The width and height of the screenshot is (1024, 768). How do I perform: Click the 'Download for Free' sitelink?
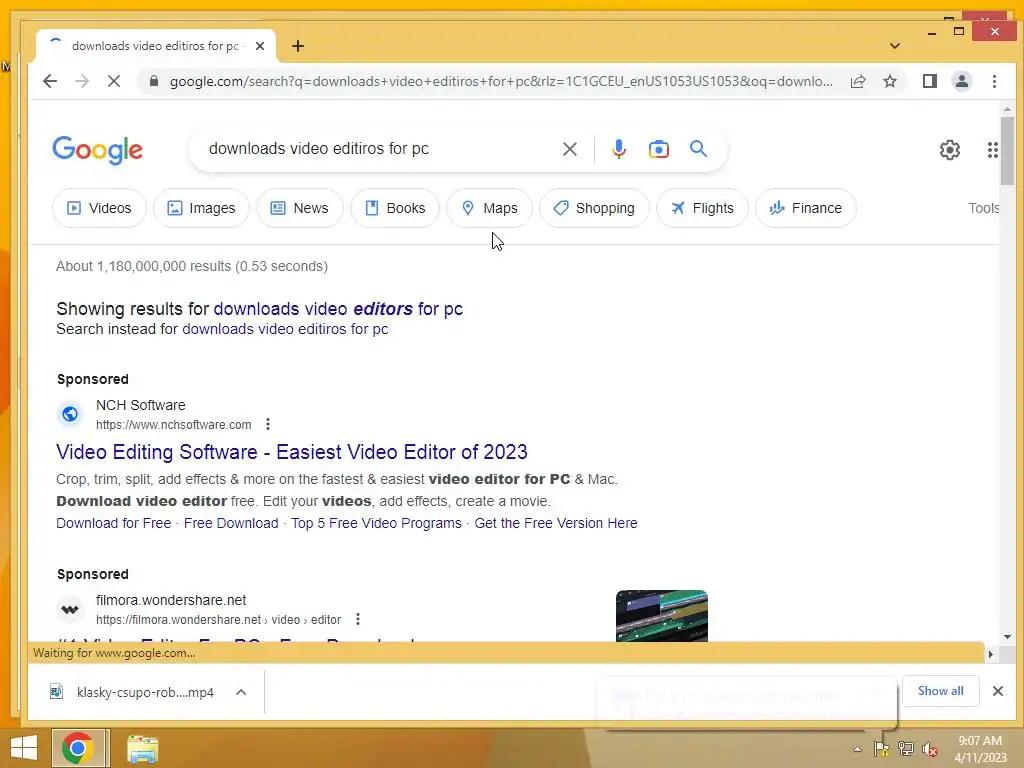tap(114, 523)
